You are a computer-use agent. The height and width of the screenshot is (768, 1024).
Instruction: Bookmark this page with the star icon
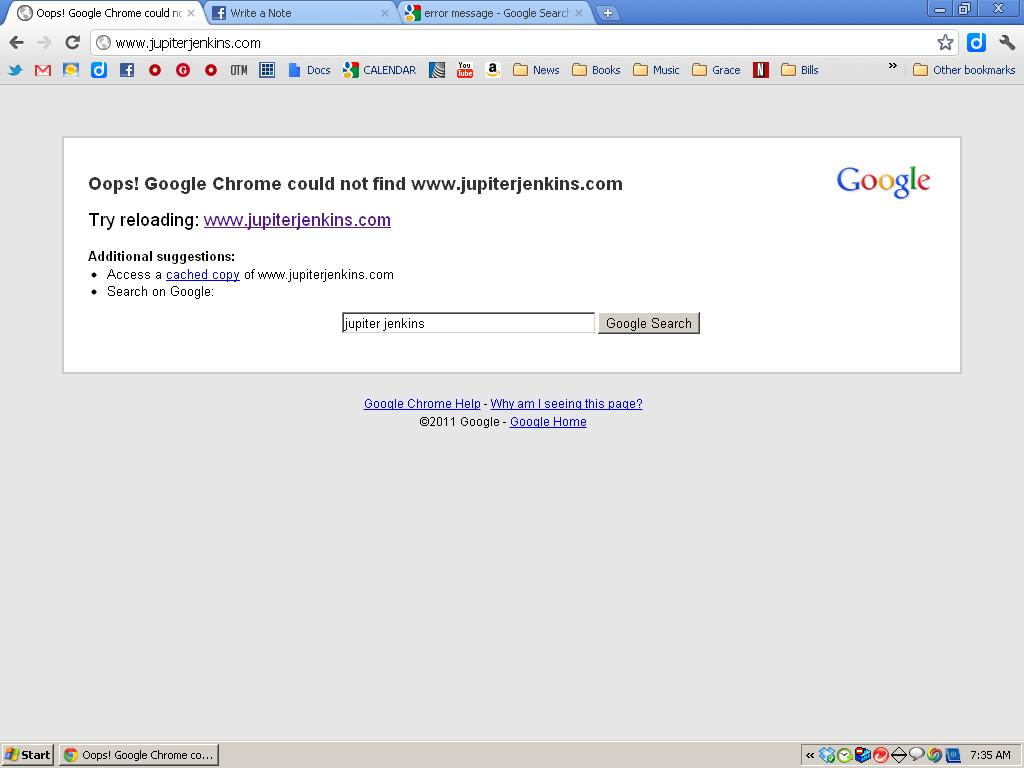pyautogui.click(x=945, y=42)
